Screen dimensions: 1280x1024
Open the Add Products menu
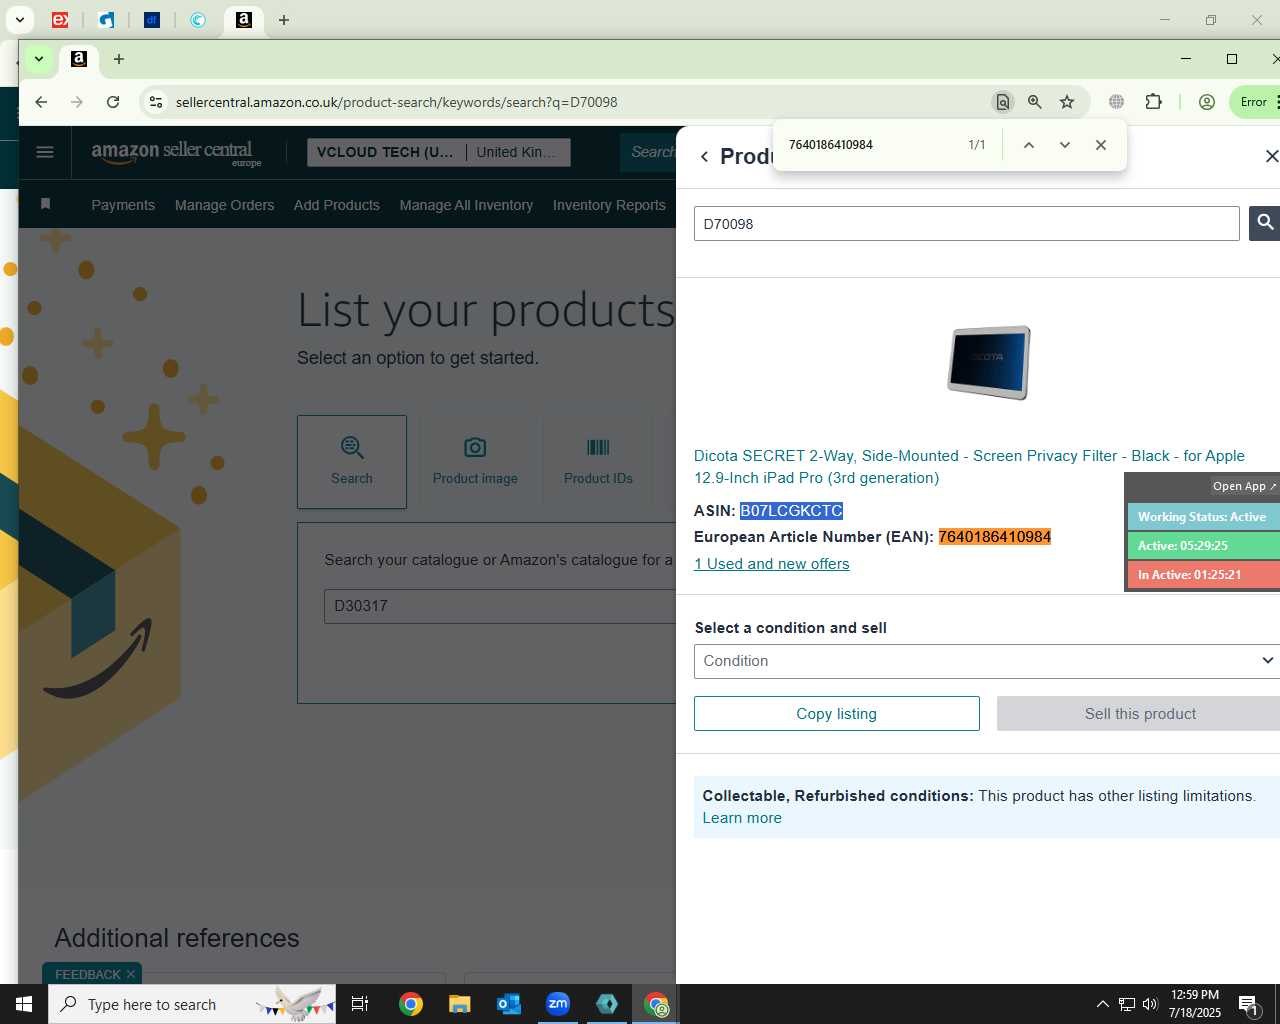click(337, 205)
